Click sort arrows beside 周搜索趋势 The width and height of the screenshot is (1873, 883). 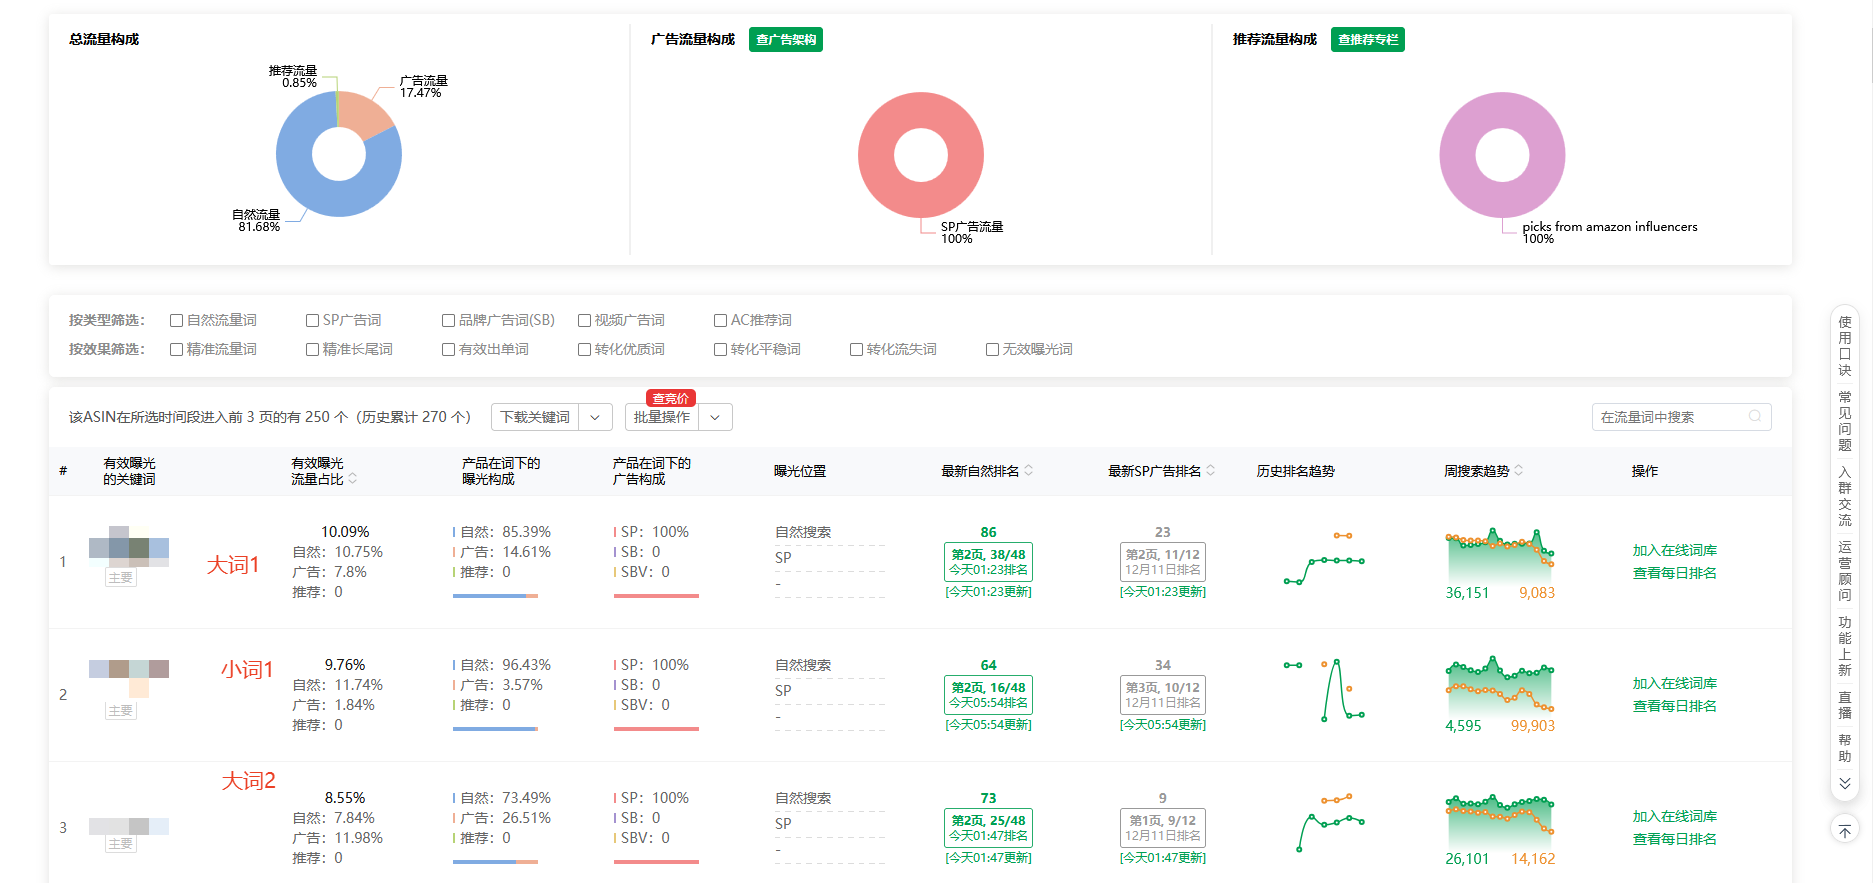click(1519, 471)
